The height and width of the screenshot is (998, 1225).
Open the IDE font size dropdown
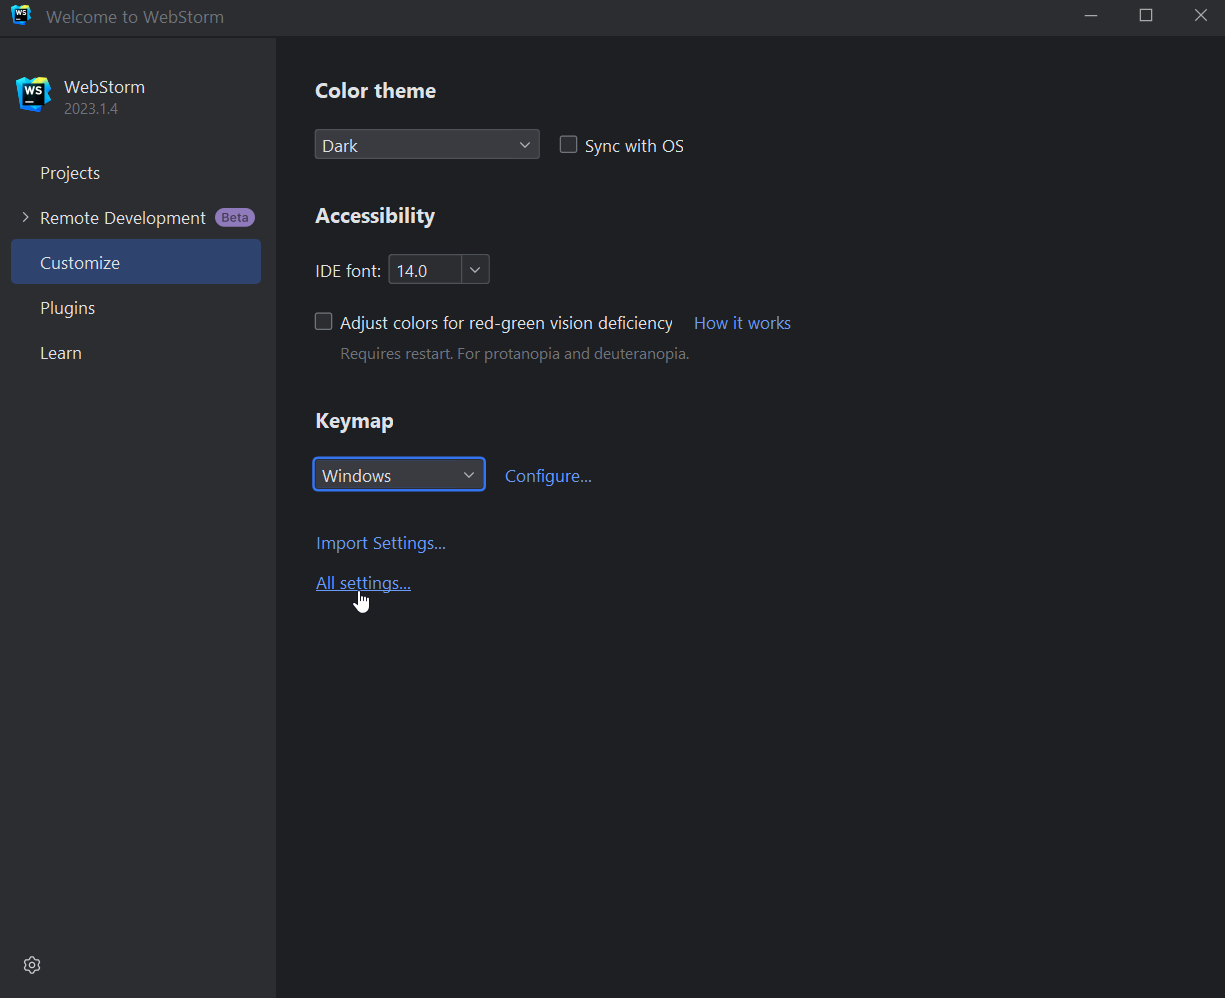(x=475, y=269)
